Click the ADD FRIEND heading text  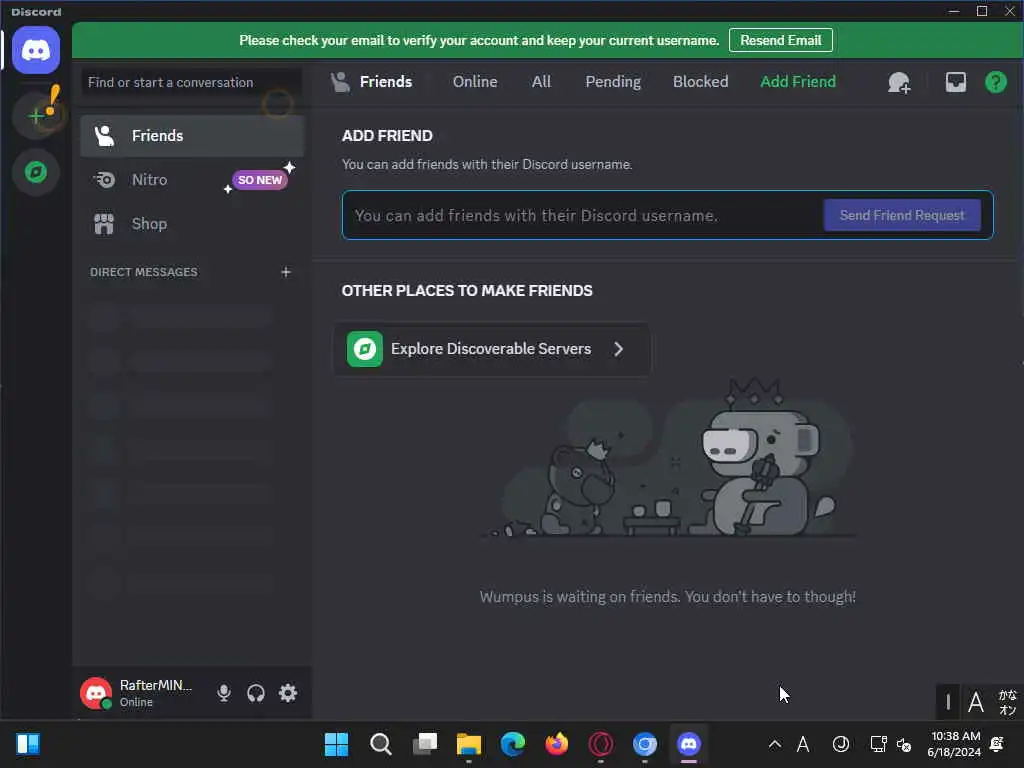pos(387,136)
